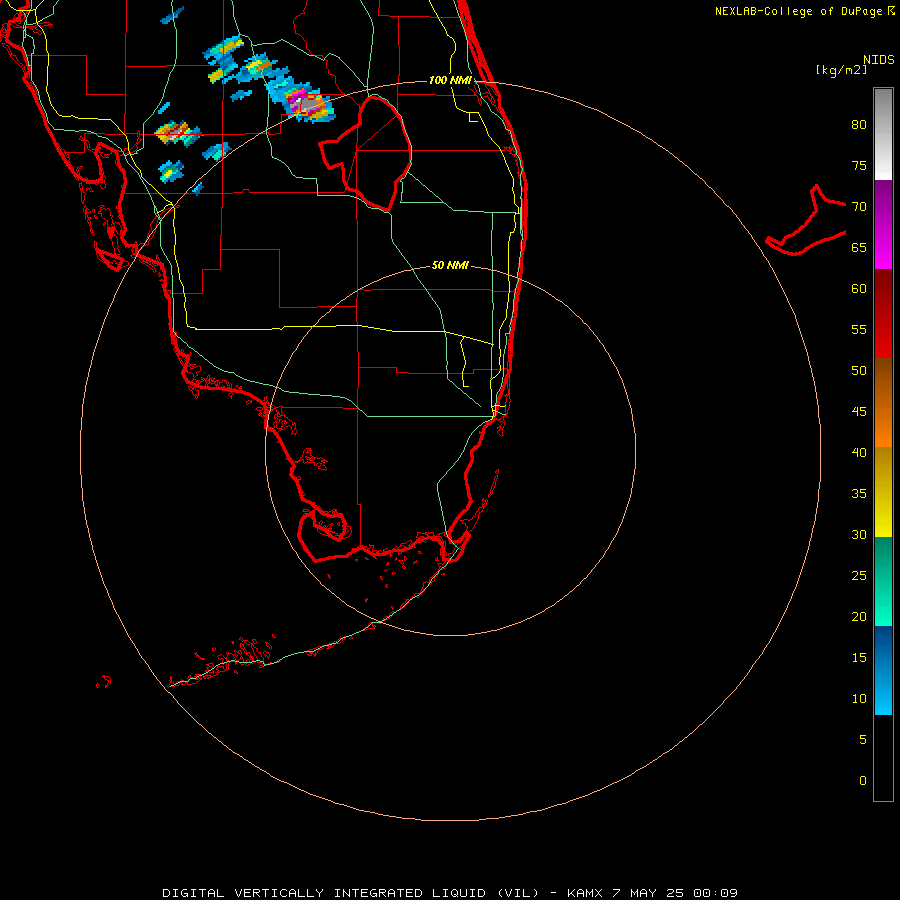This screenshot has height=900, width=900.
Task: Click the green 25 color scale segment
Action: point(883,581)
